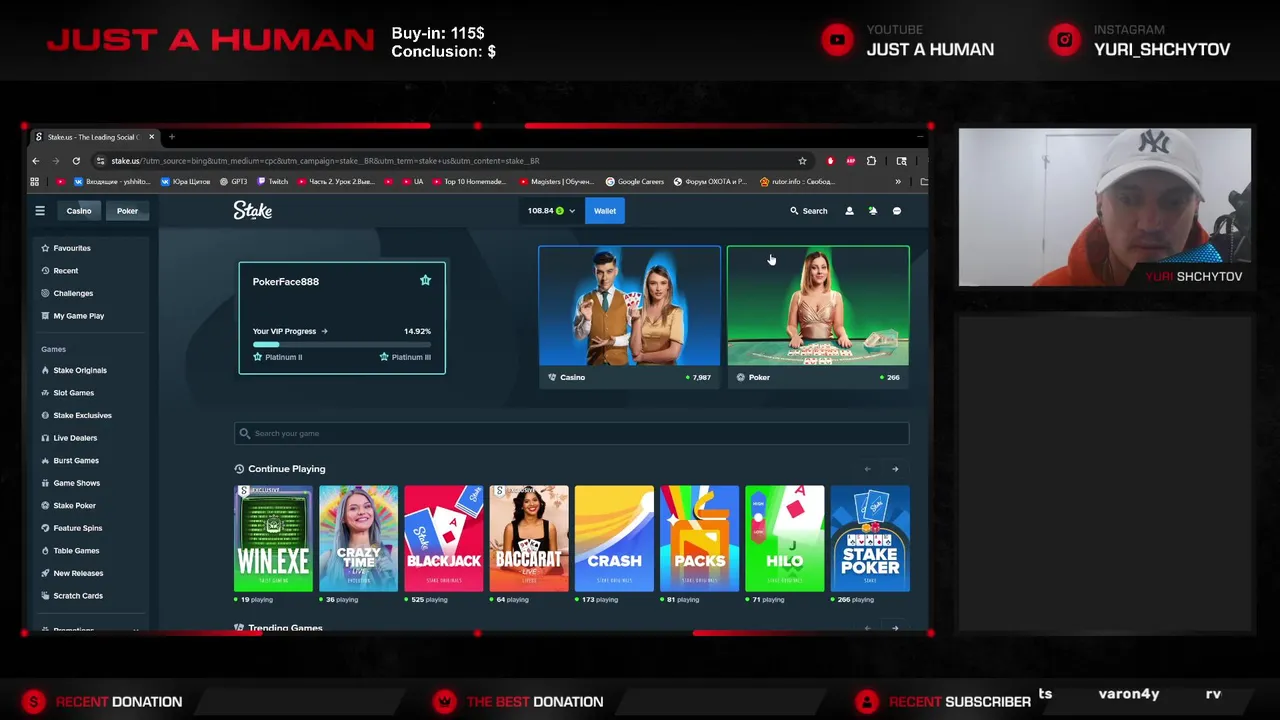Switch to the Poker tab
The height and width of the screenshot is (720, 1280).
point(127,211)
